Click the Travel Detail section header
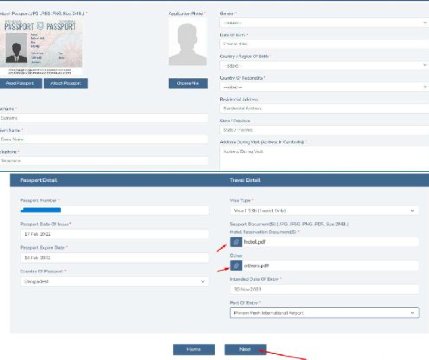Viewport: 429px width, 360px height. point(245,180)
